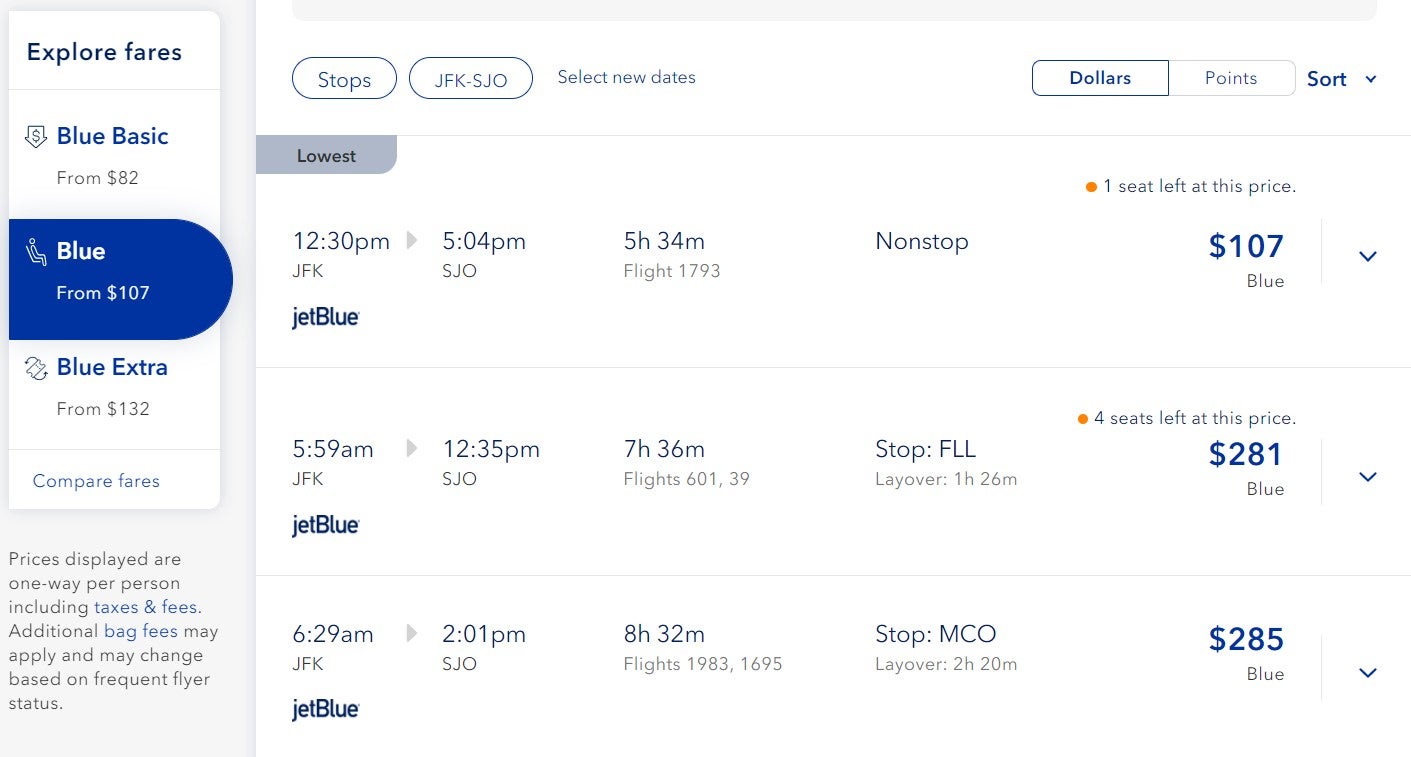Click the orange dot by 1 seat left
The image size is (1411, 757).
(1091, 187)
